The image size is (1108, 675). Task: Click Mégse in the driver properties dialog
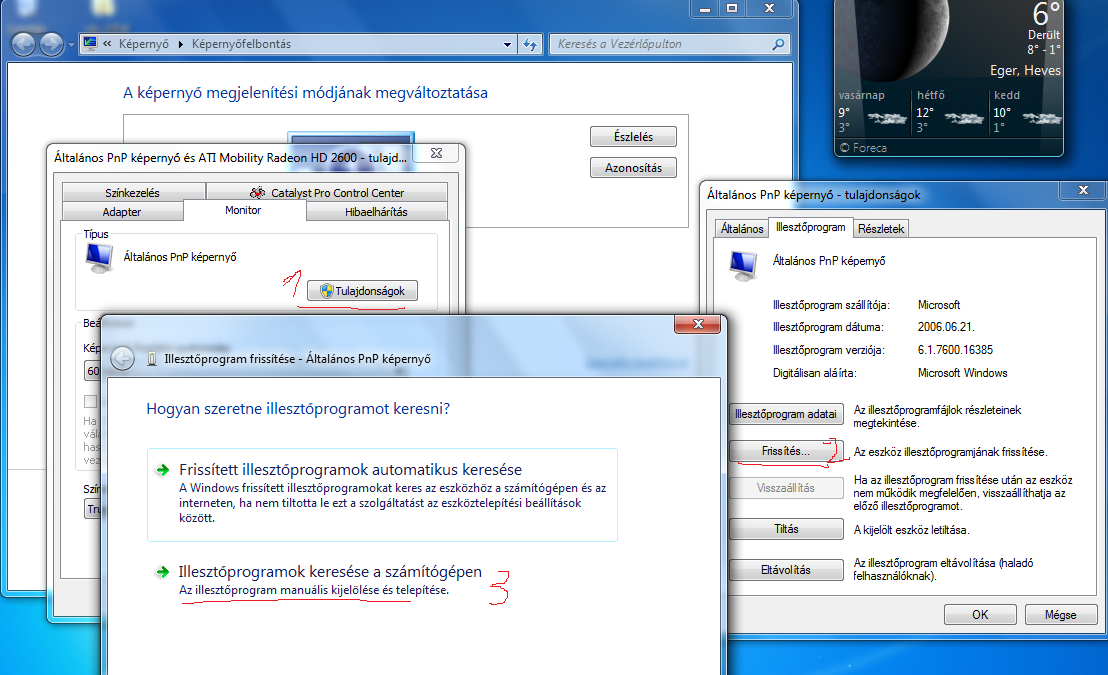(x=1061, y=614)
